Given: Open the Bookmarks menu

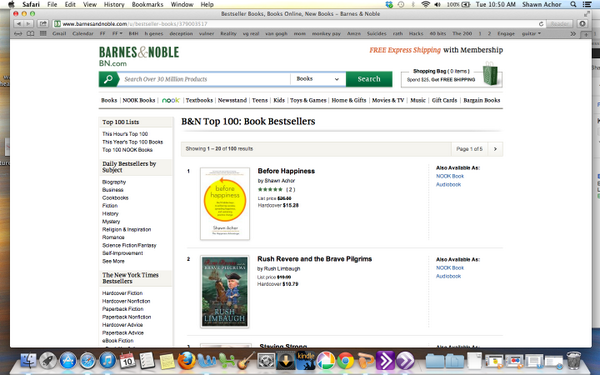Looking at the screenshot, I should tap(147, 4).
